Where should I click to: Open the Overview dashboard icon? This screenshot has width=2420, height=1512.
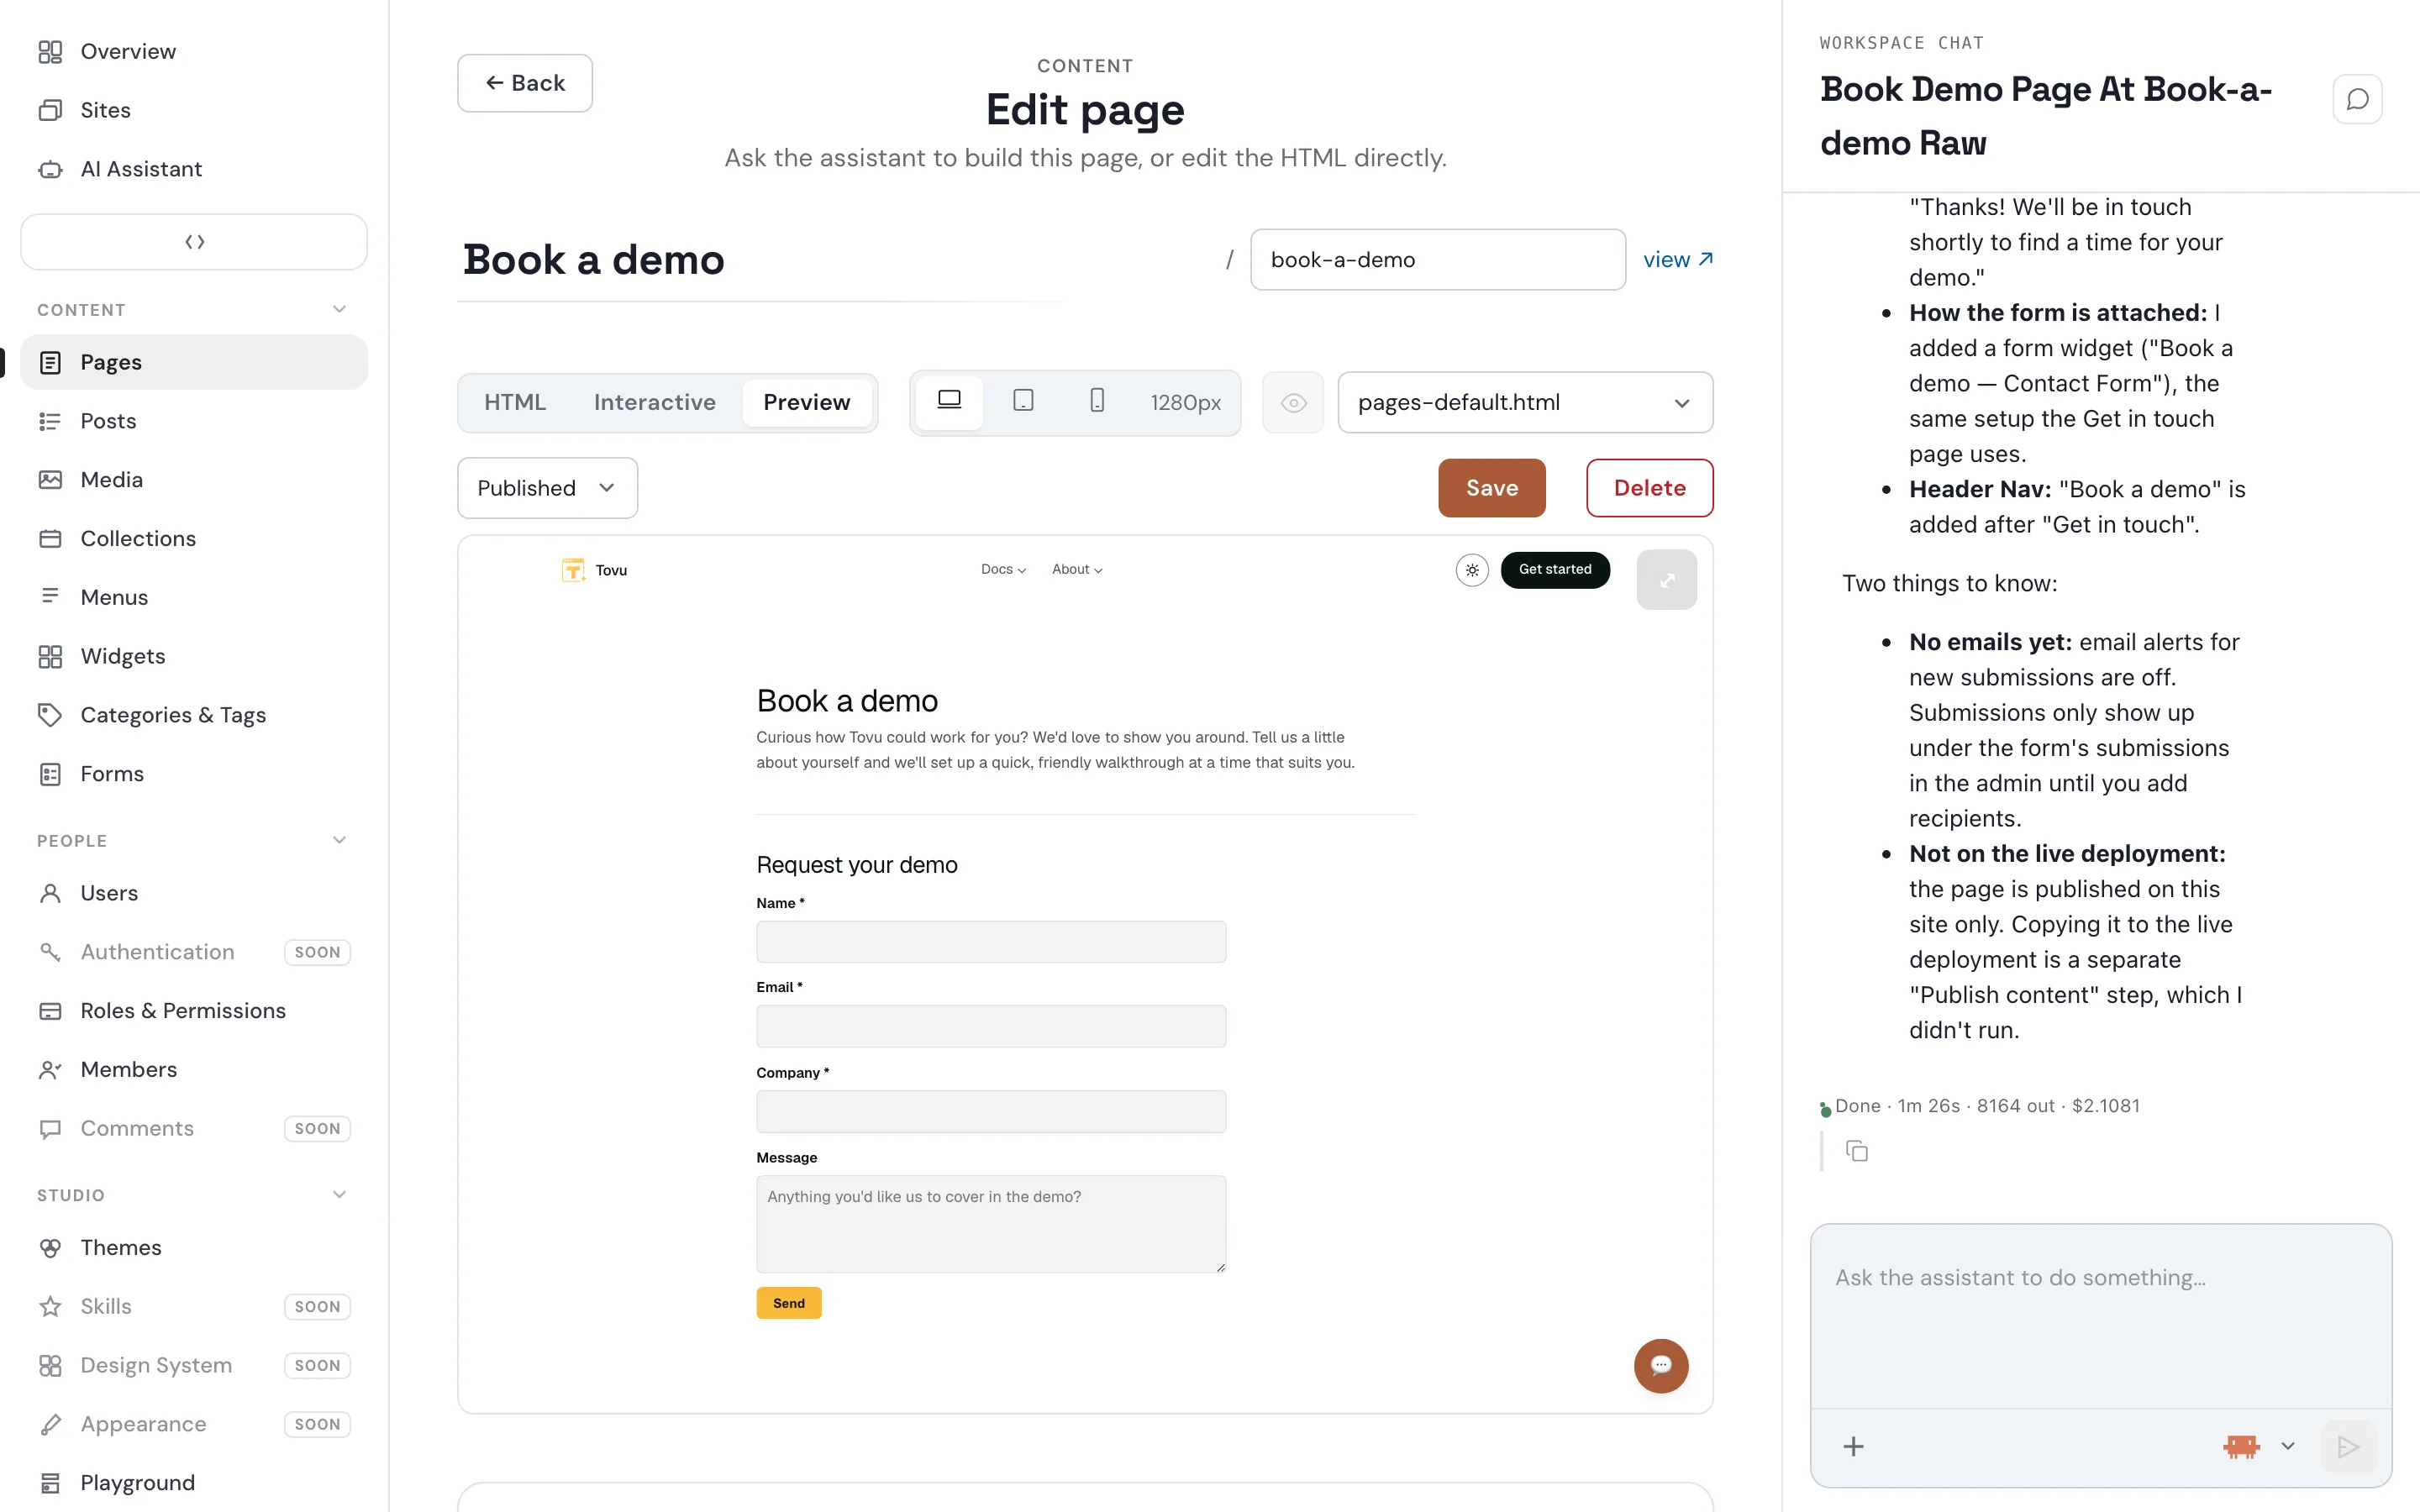[50, 51]
